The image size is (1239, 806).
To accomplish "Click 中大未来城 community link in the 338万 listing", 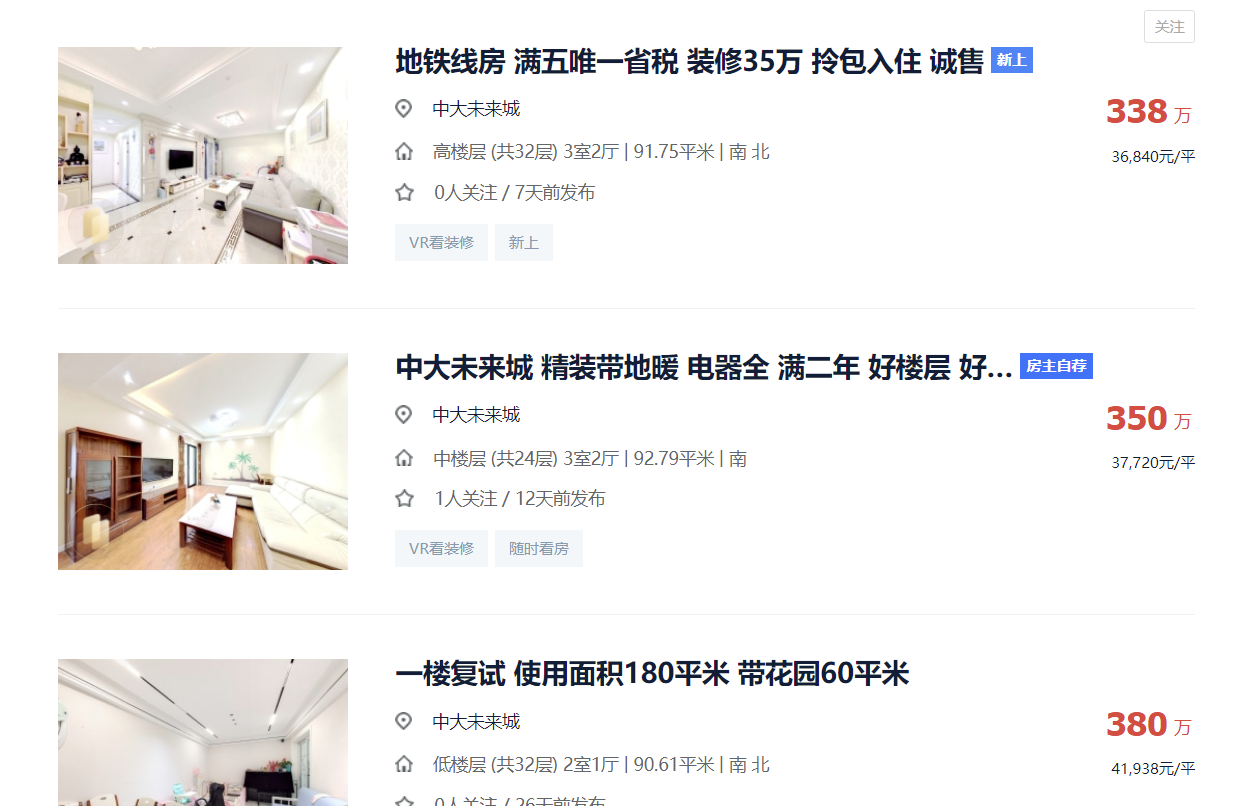I will pyautogui.click(x=476, y=109).
